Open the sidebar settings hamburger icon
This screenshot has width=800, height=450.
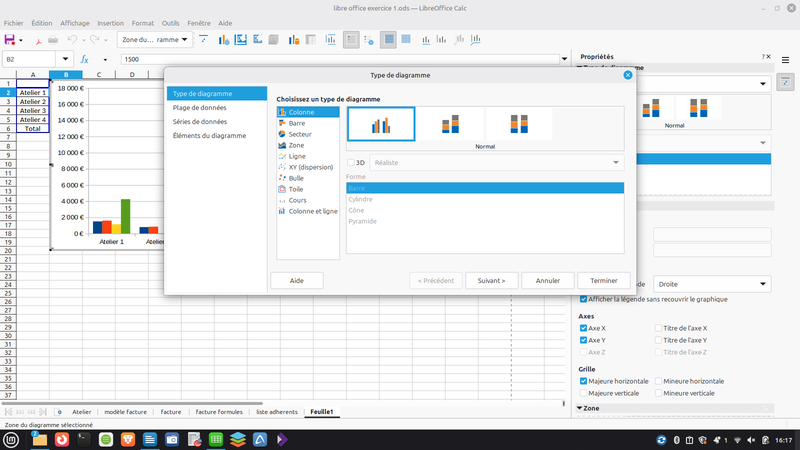click(785, 60)
